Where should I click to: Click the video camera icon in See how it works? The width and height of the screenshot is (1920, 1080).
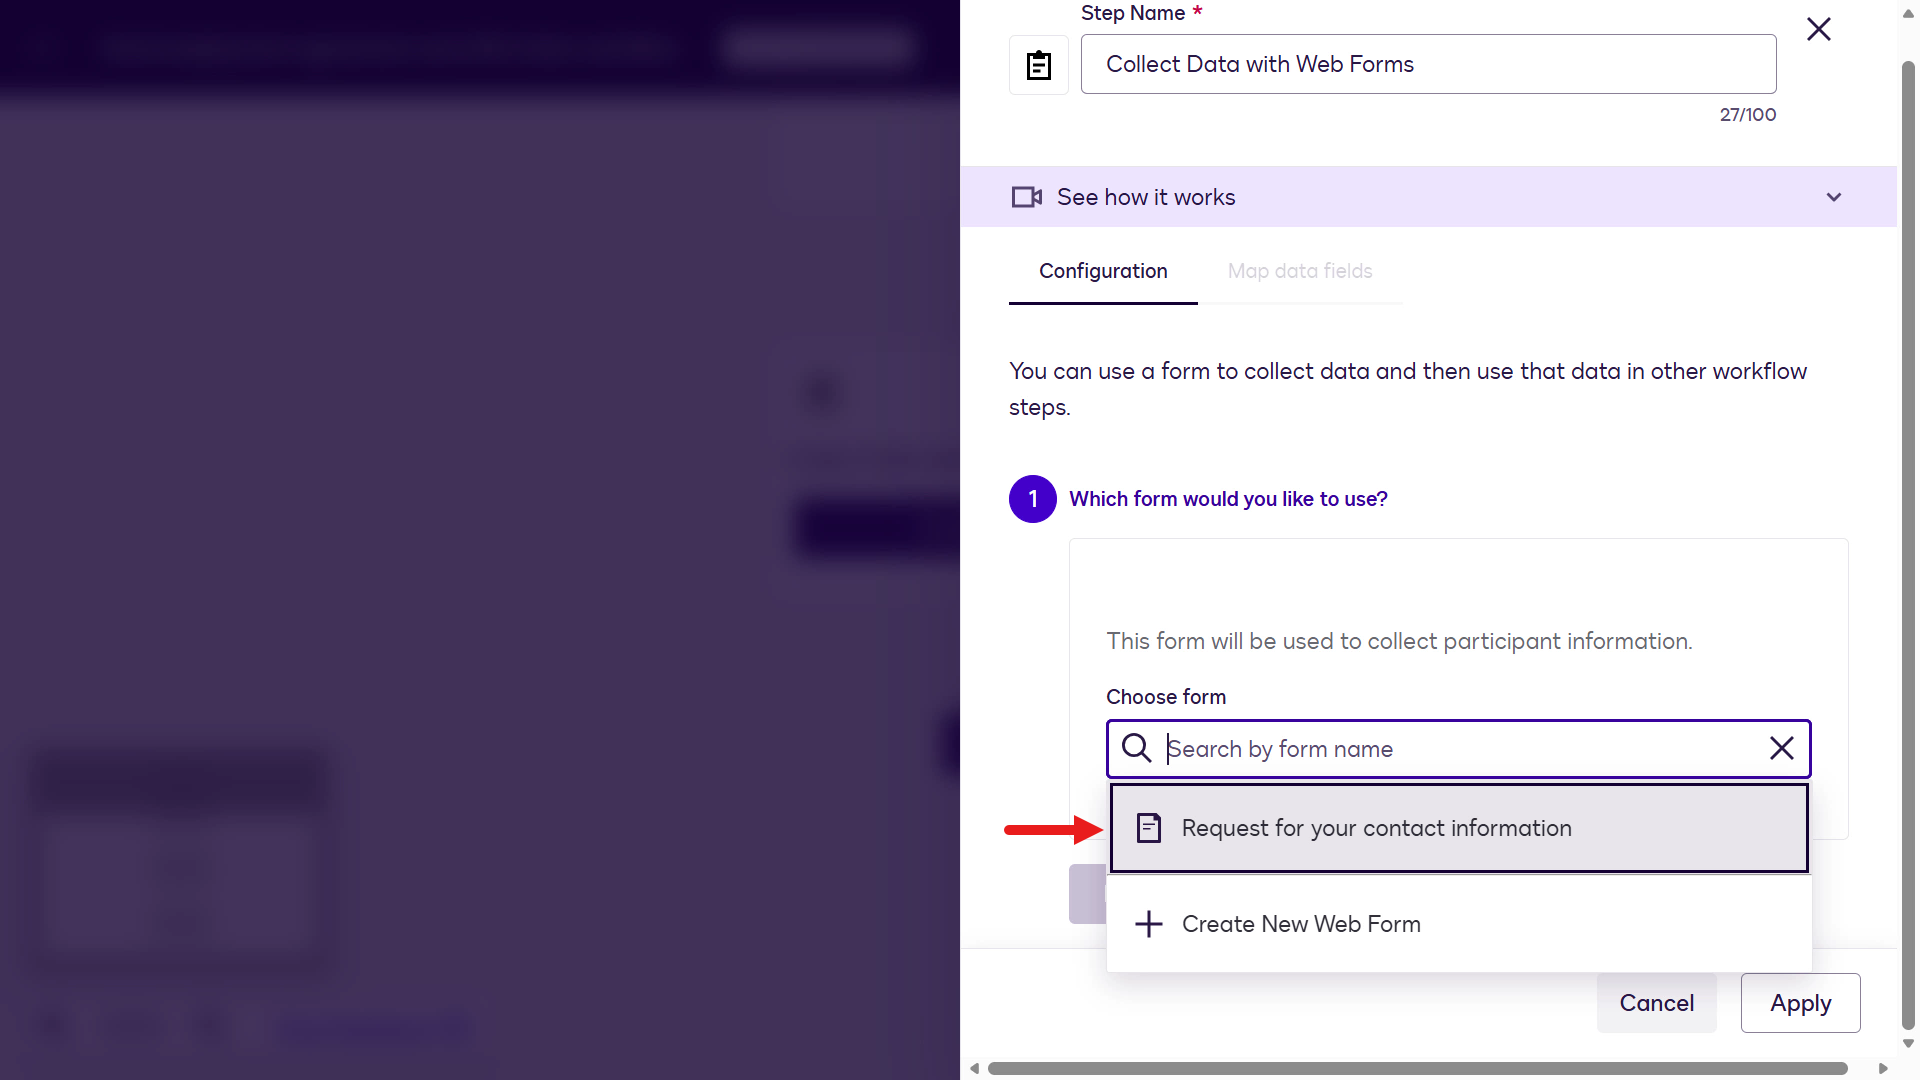pos(1027,197)
